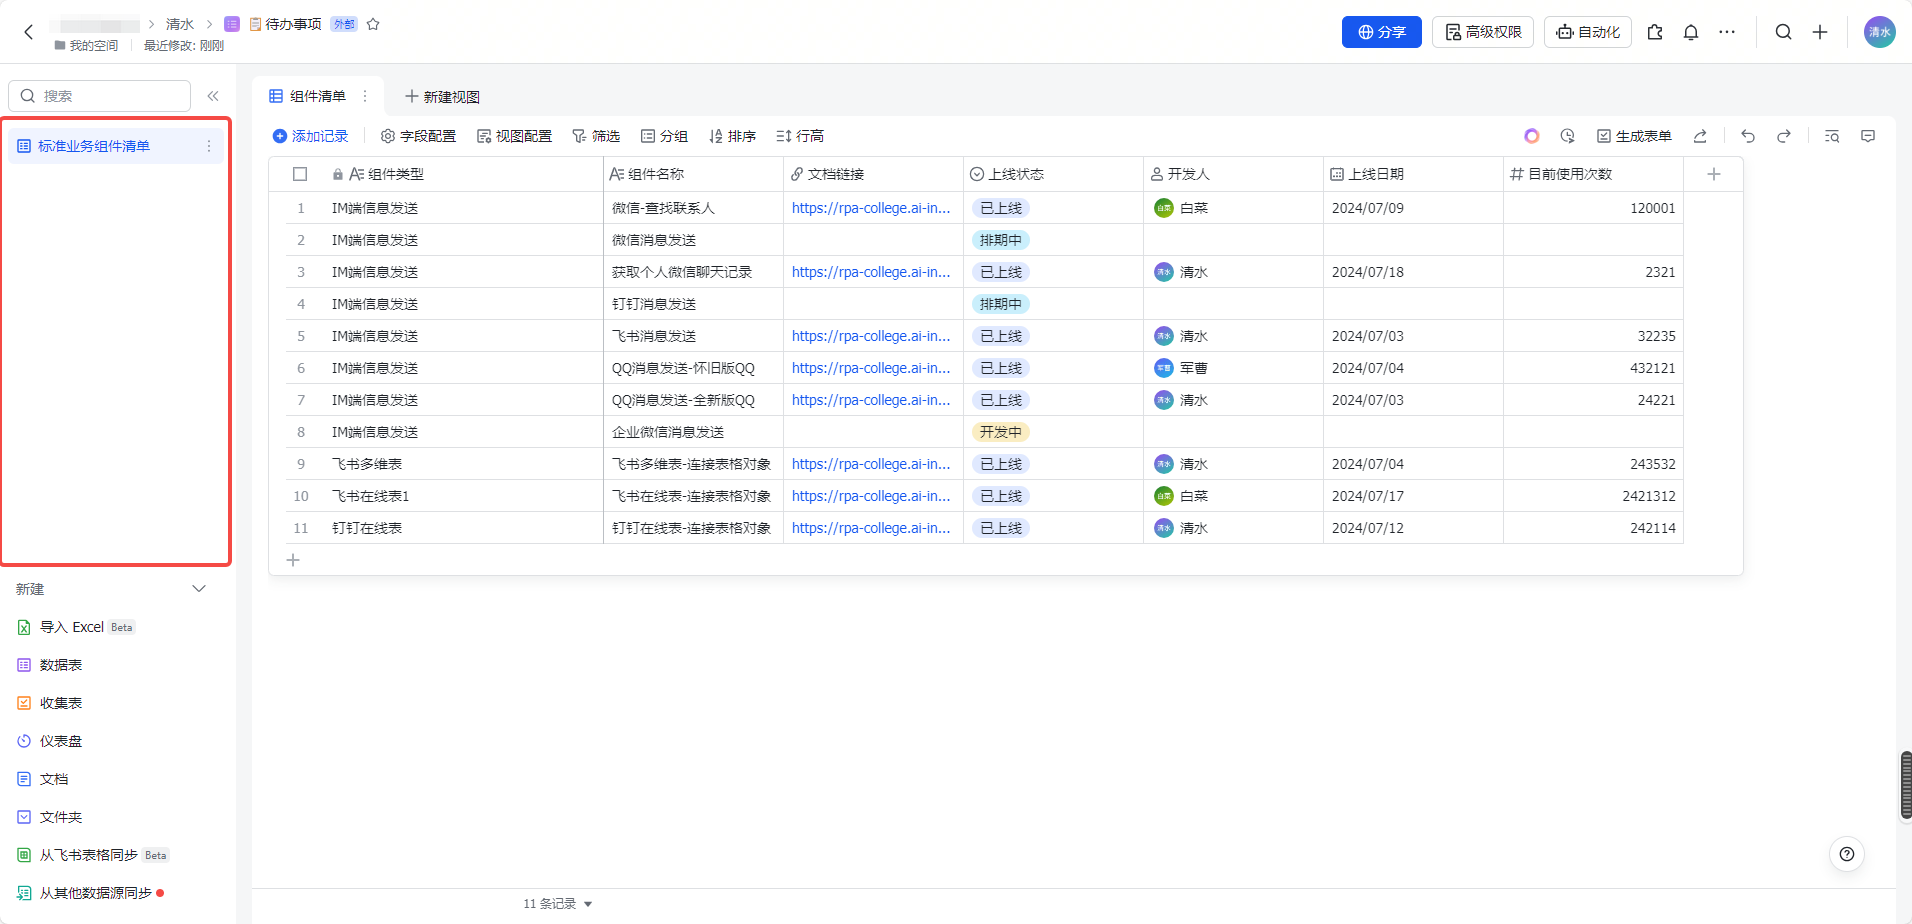Viewport: 1912px width, 924px height.
Task: Click 新建视图 to create a view
Action: 442,96
